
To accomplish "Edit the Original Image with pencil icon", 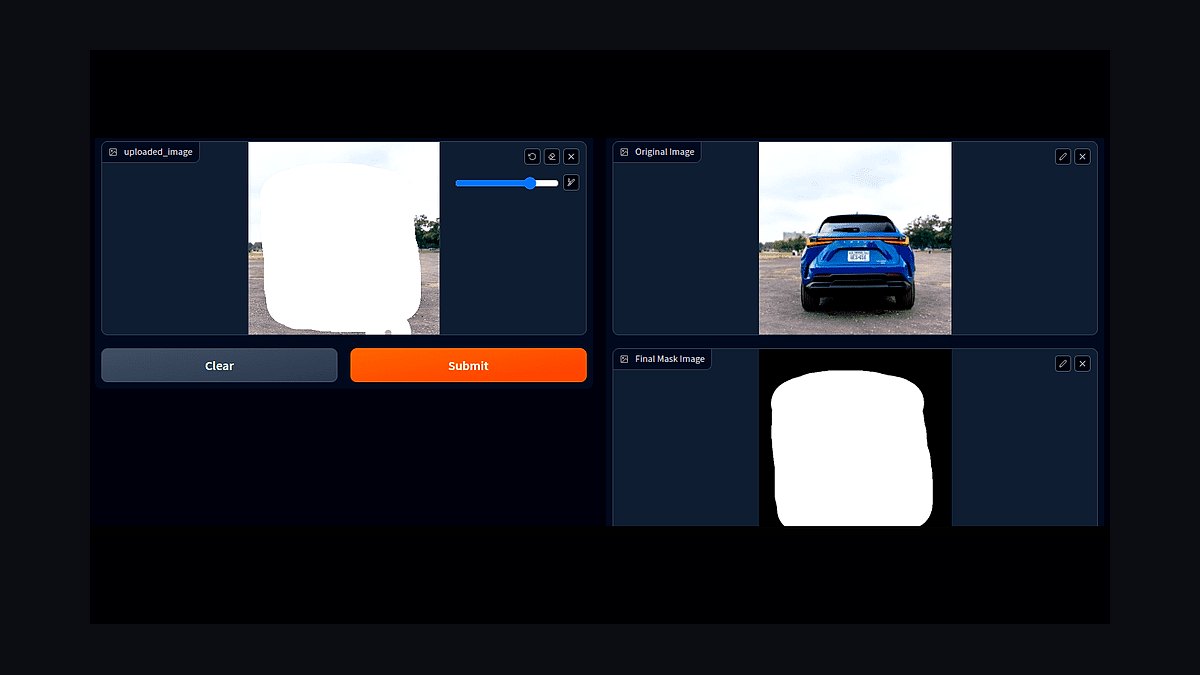I will coord(1063,156).
